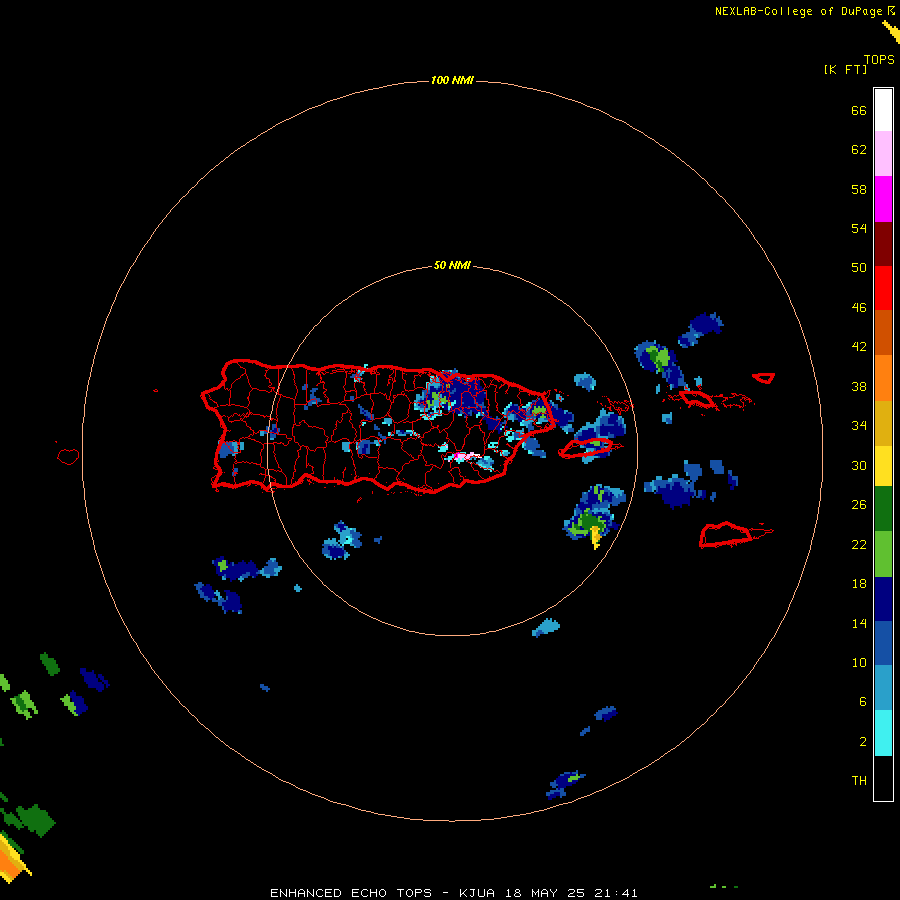
Task: Click the NEXLAB-College of DuPage credit text
Action: point(798,11)
